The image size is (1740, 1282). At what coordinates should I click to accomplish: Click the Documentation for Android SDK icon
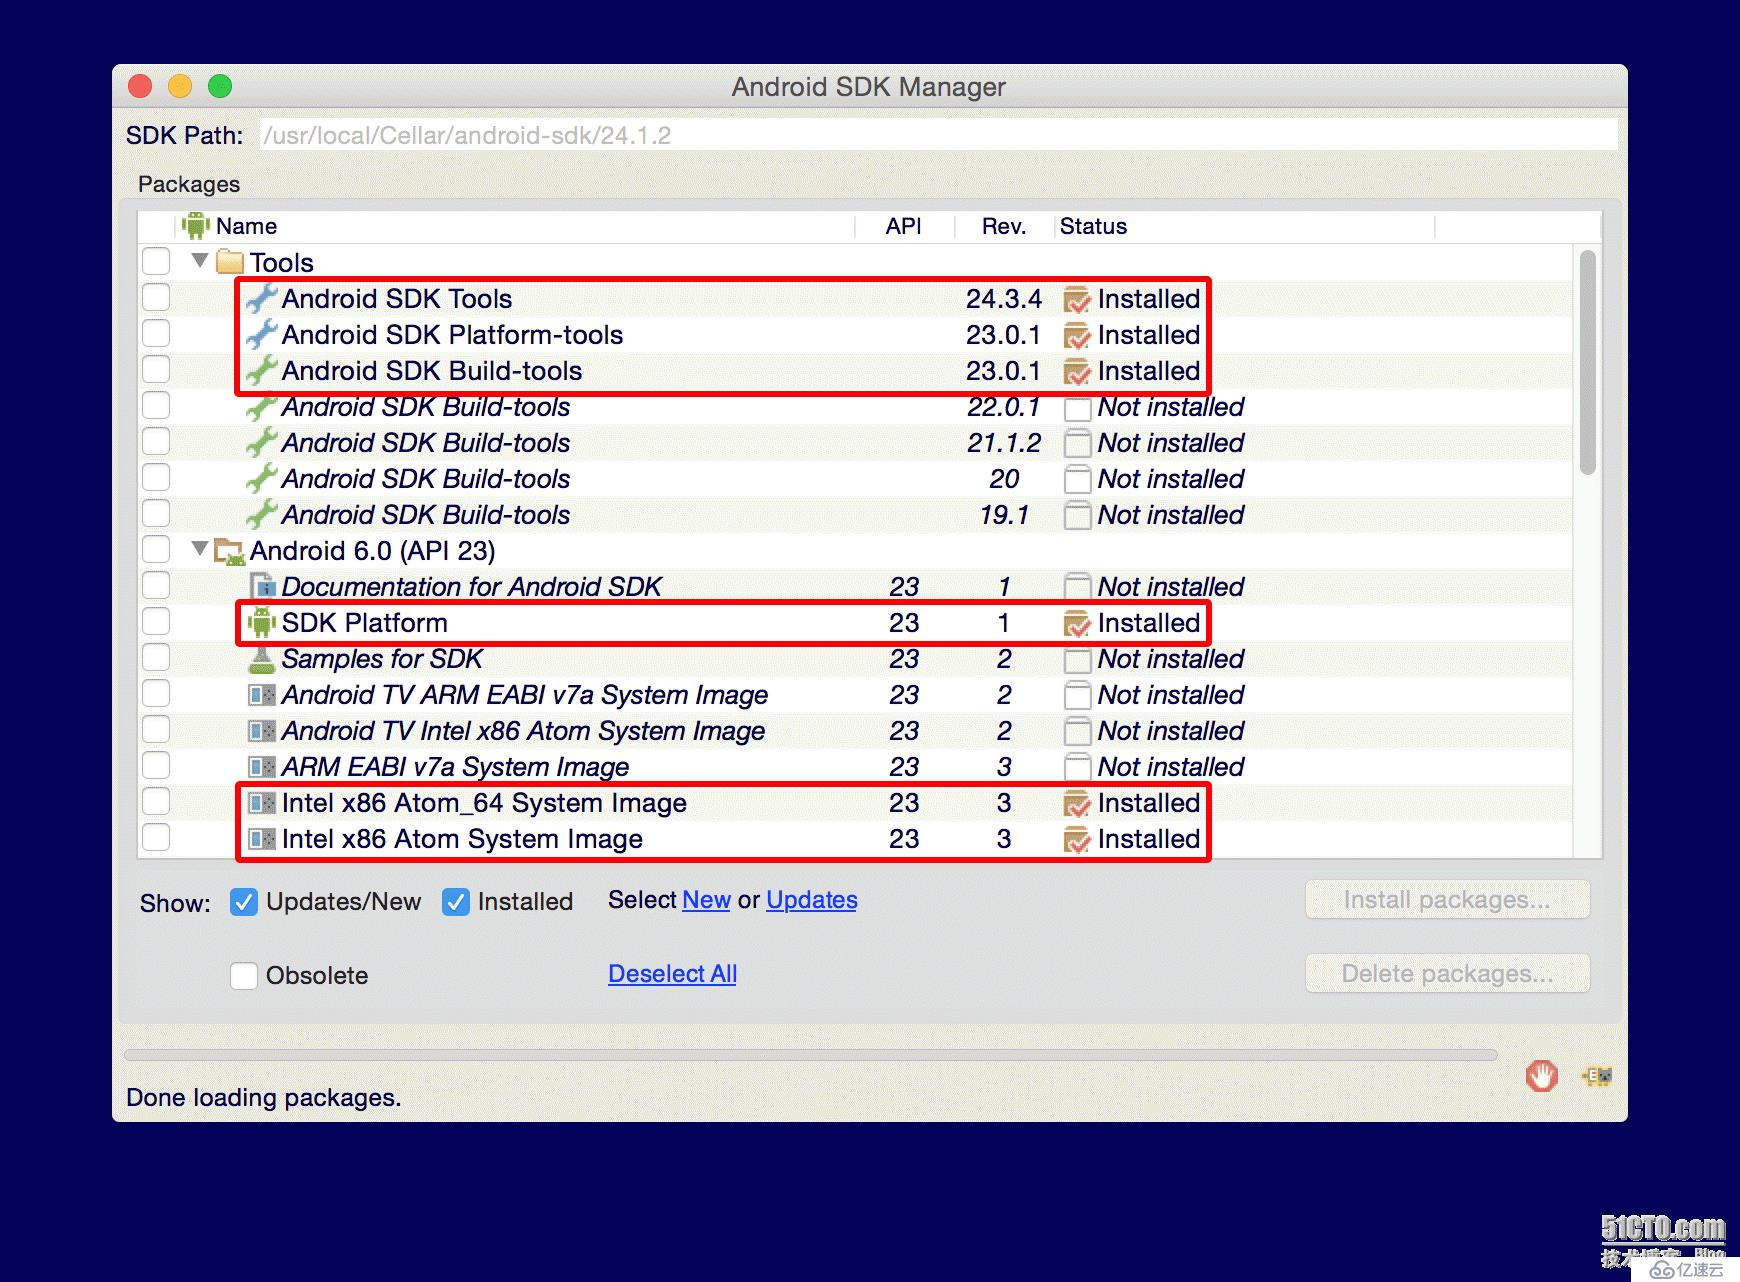point(262,586)
